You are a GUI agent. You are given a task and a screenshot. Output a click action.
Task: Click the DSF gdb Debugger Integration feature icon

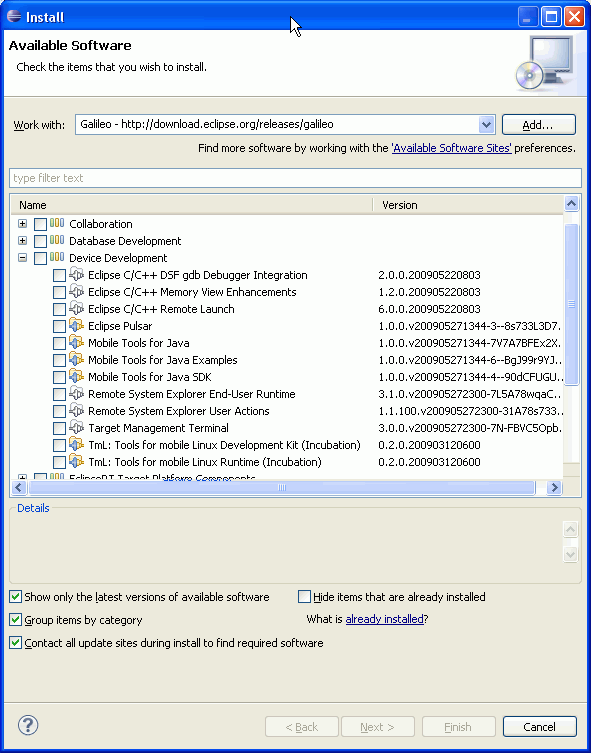77,275
